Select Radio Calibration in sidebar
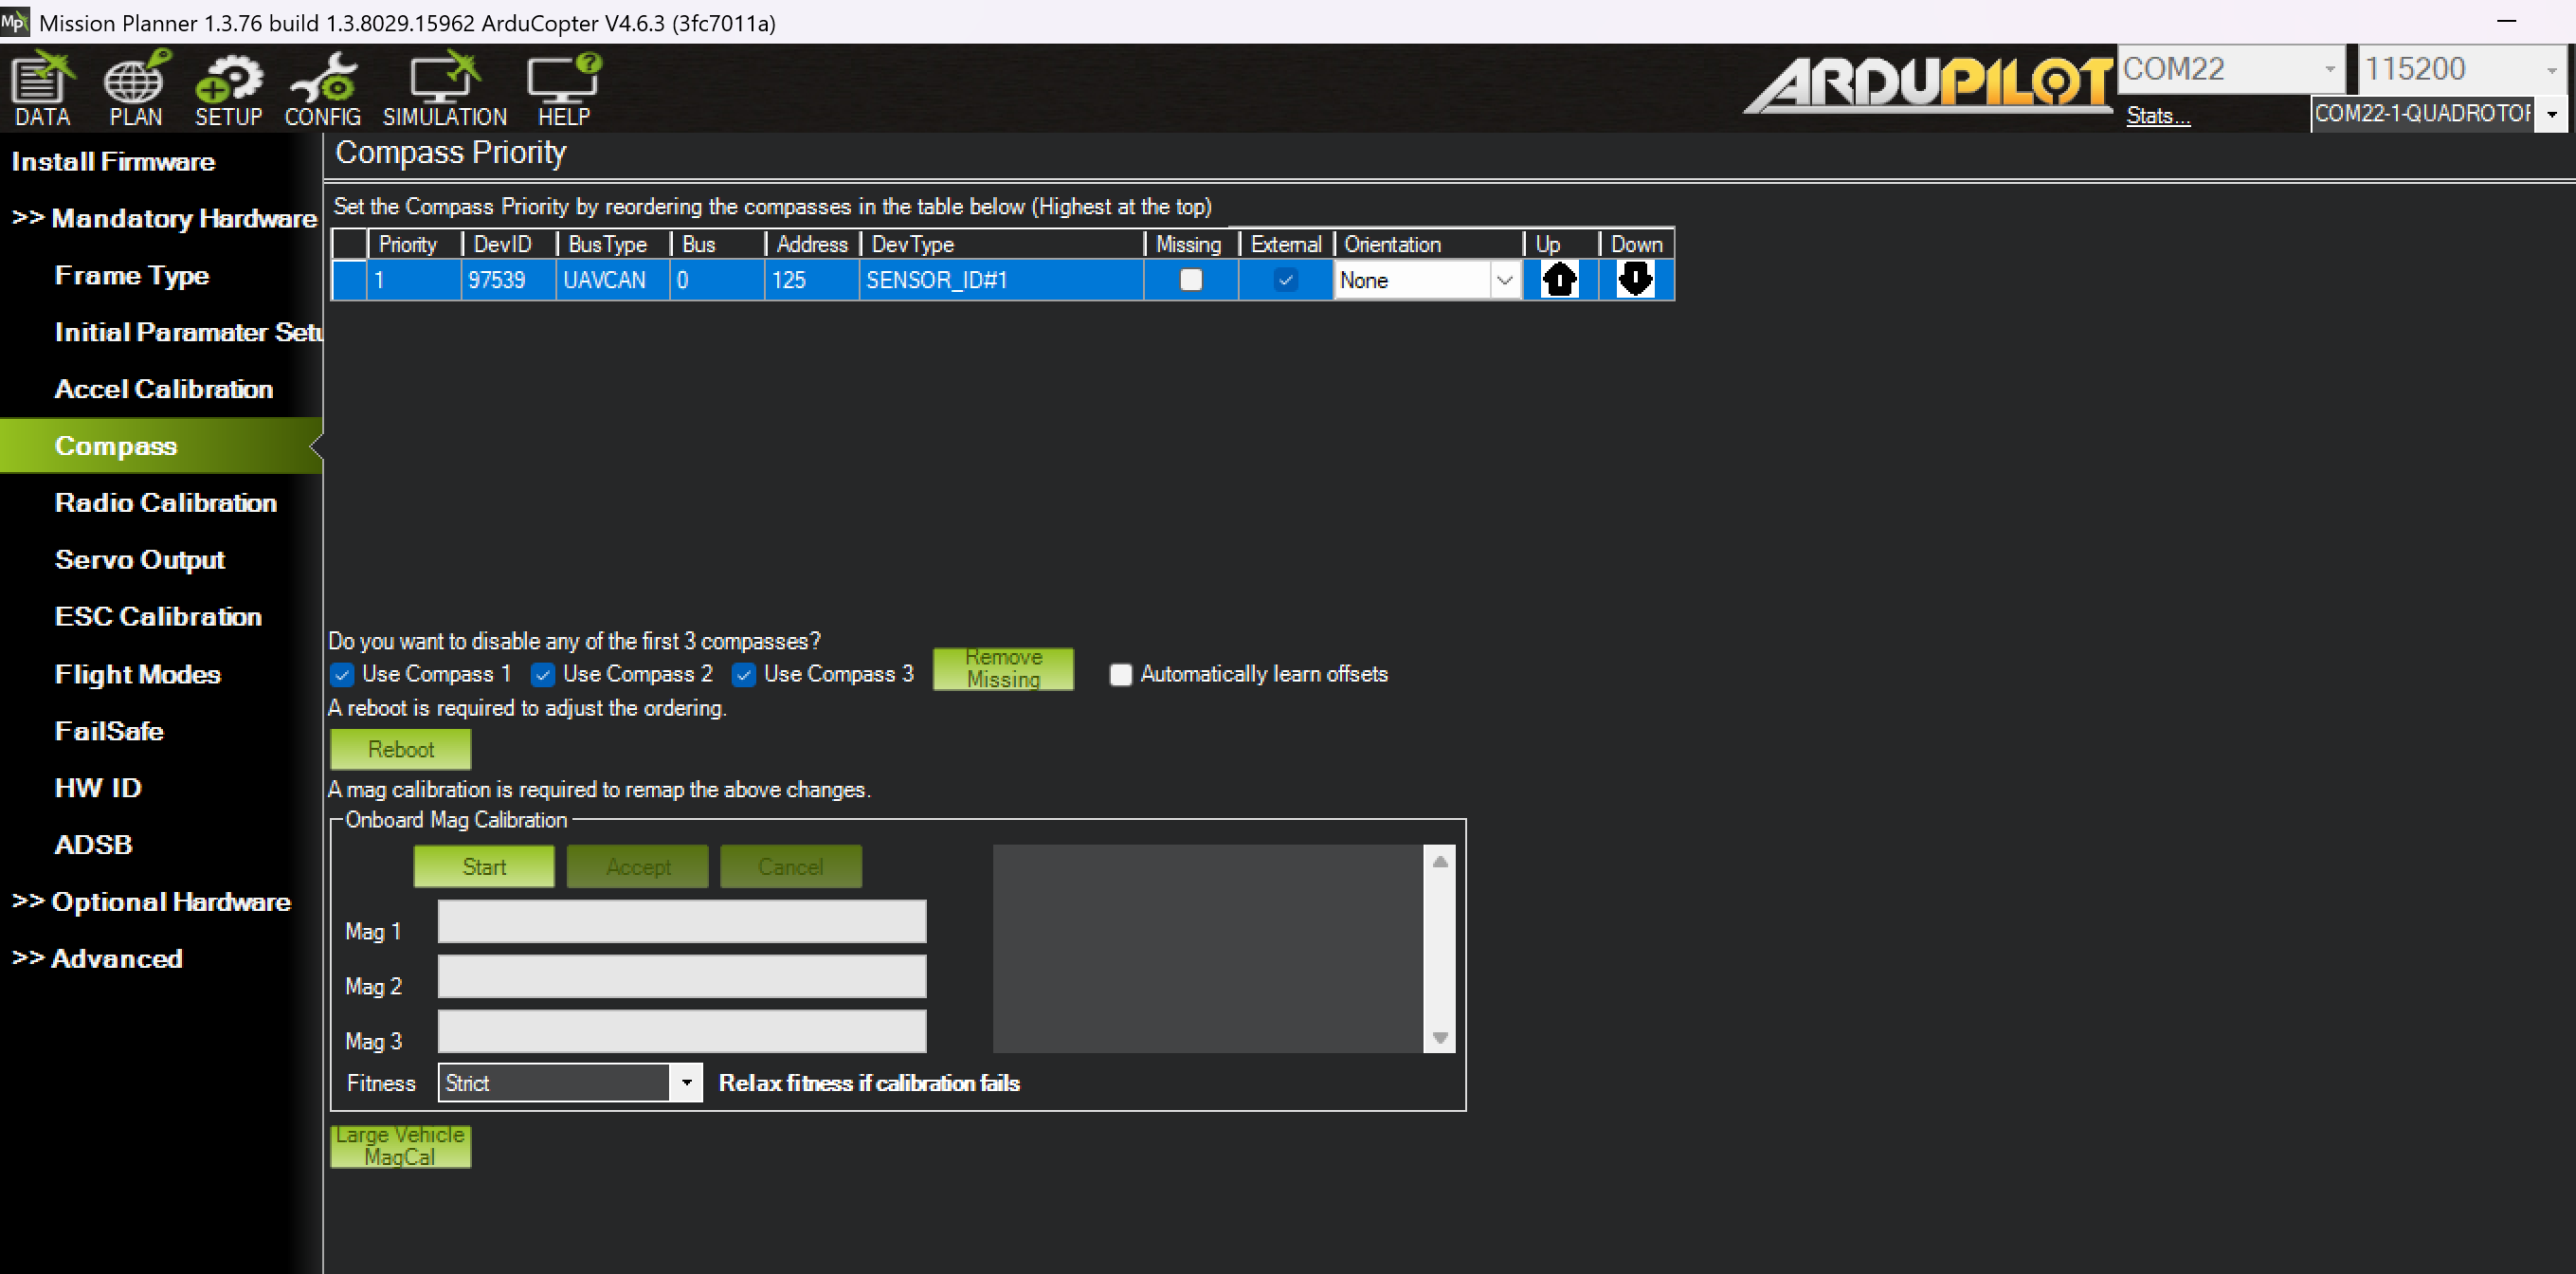The height and width of the screenshot is (1274, 2576). (x=165, y=503)
